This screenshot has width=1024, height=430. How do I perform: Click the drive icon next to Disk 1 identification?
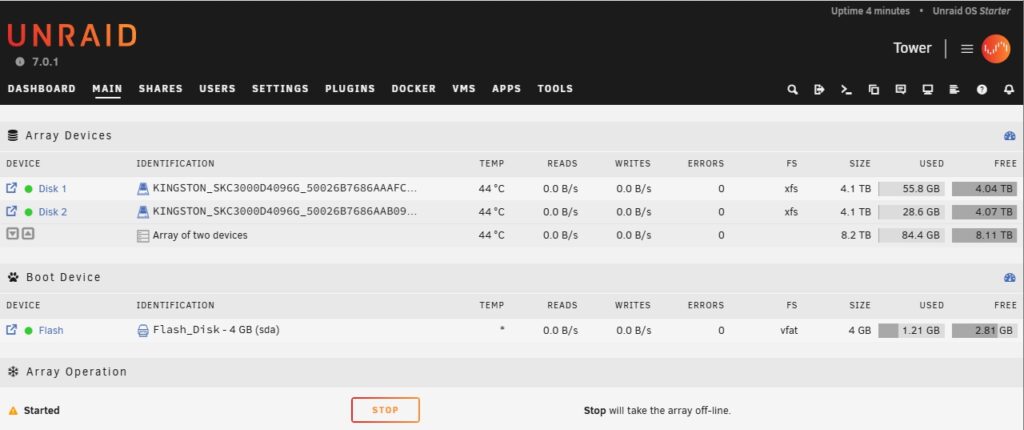[142, 188]
